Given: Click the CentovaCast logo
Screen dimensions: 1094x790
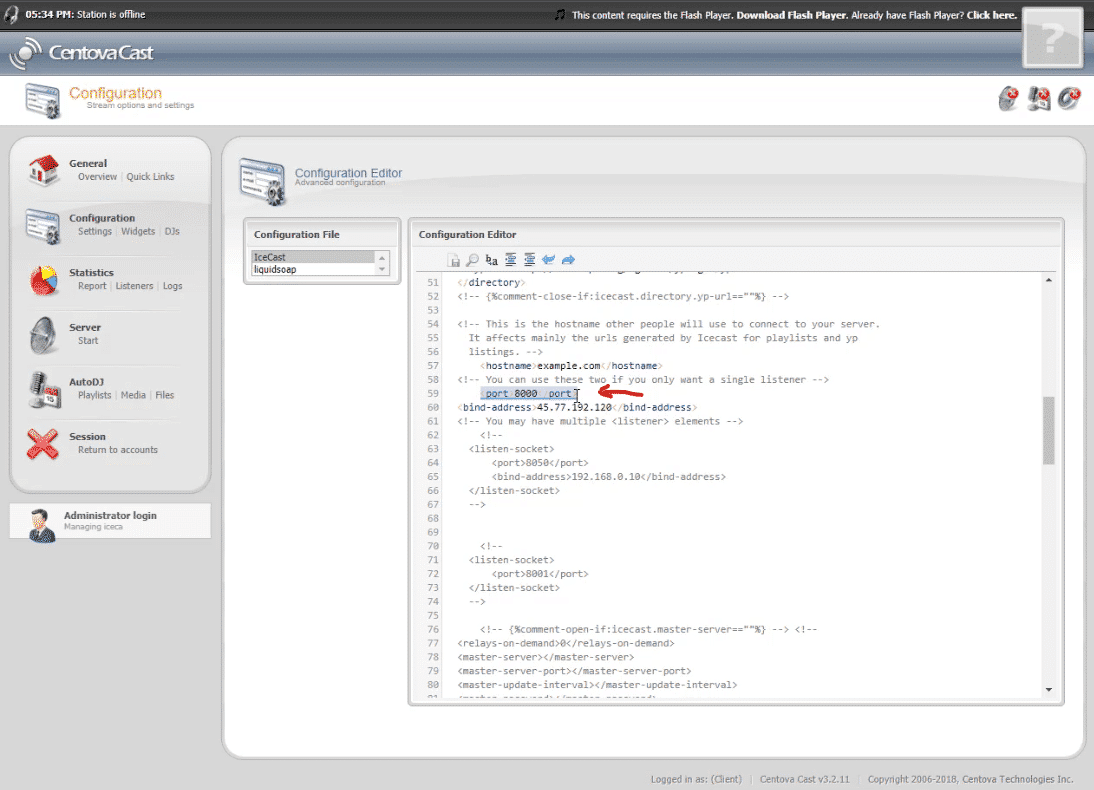Looking at the screenshot, I should coord(82,52).
